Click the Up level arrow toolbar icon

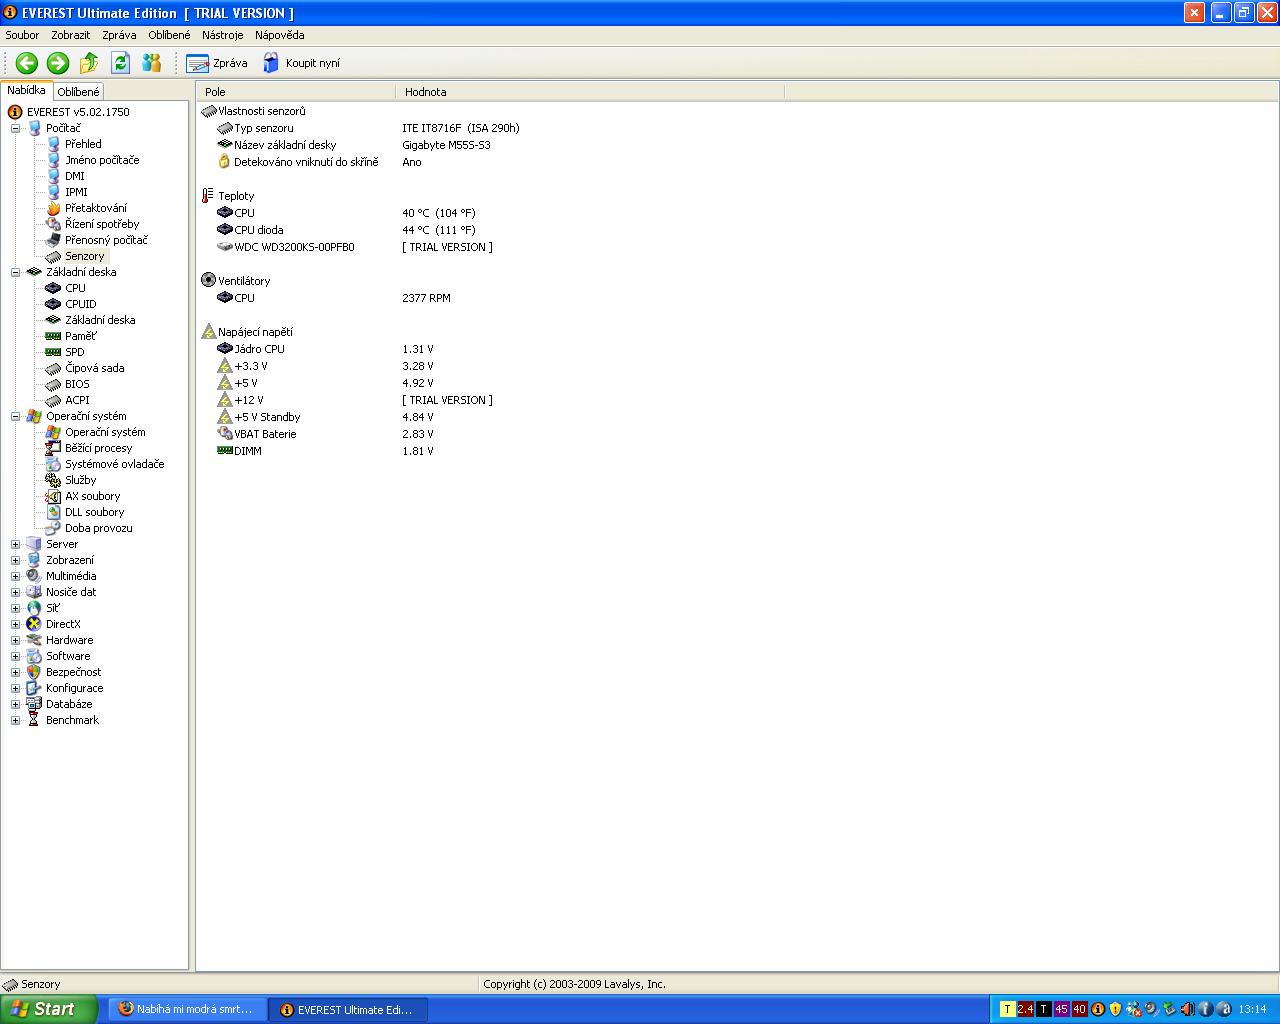tap(89, 63)
